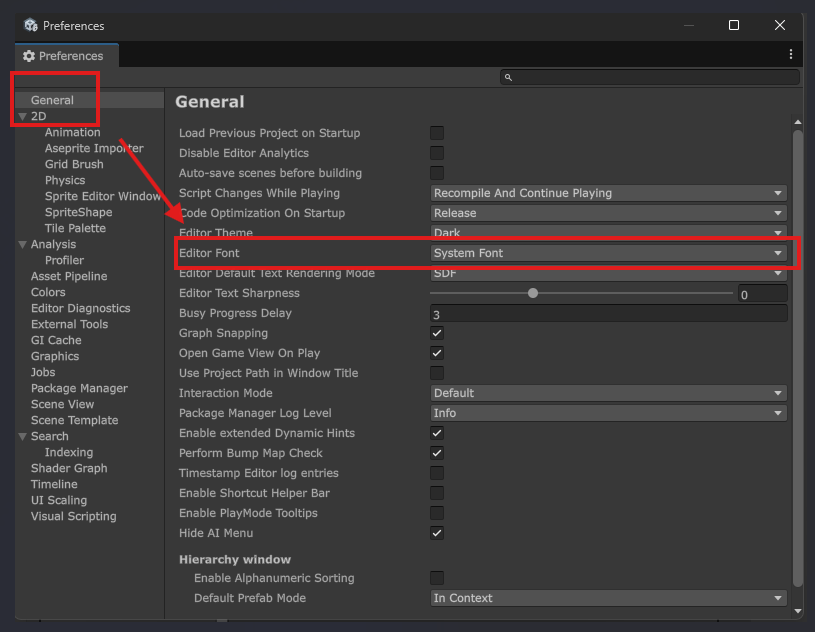815x632 pixels.
Task: Click the search magnifier icon
Action: 508,77
